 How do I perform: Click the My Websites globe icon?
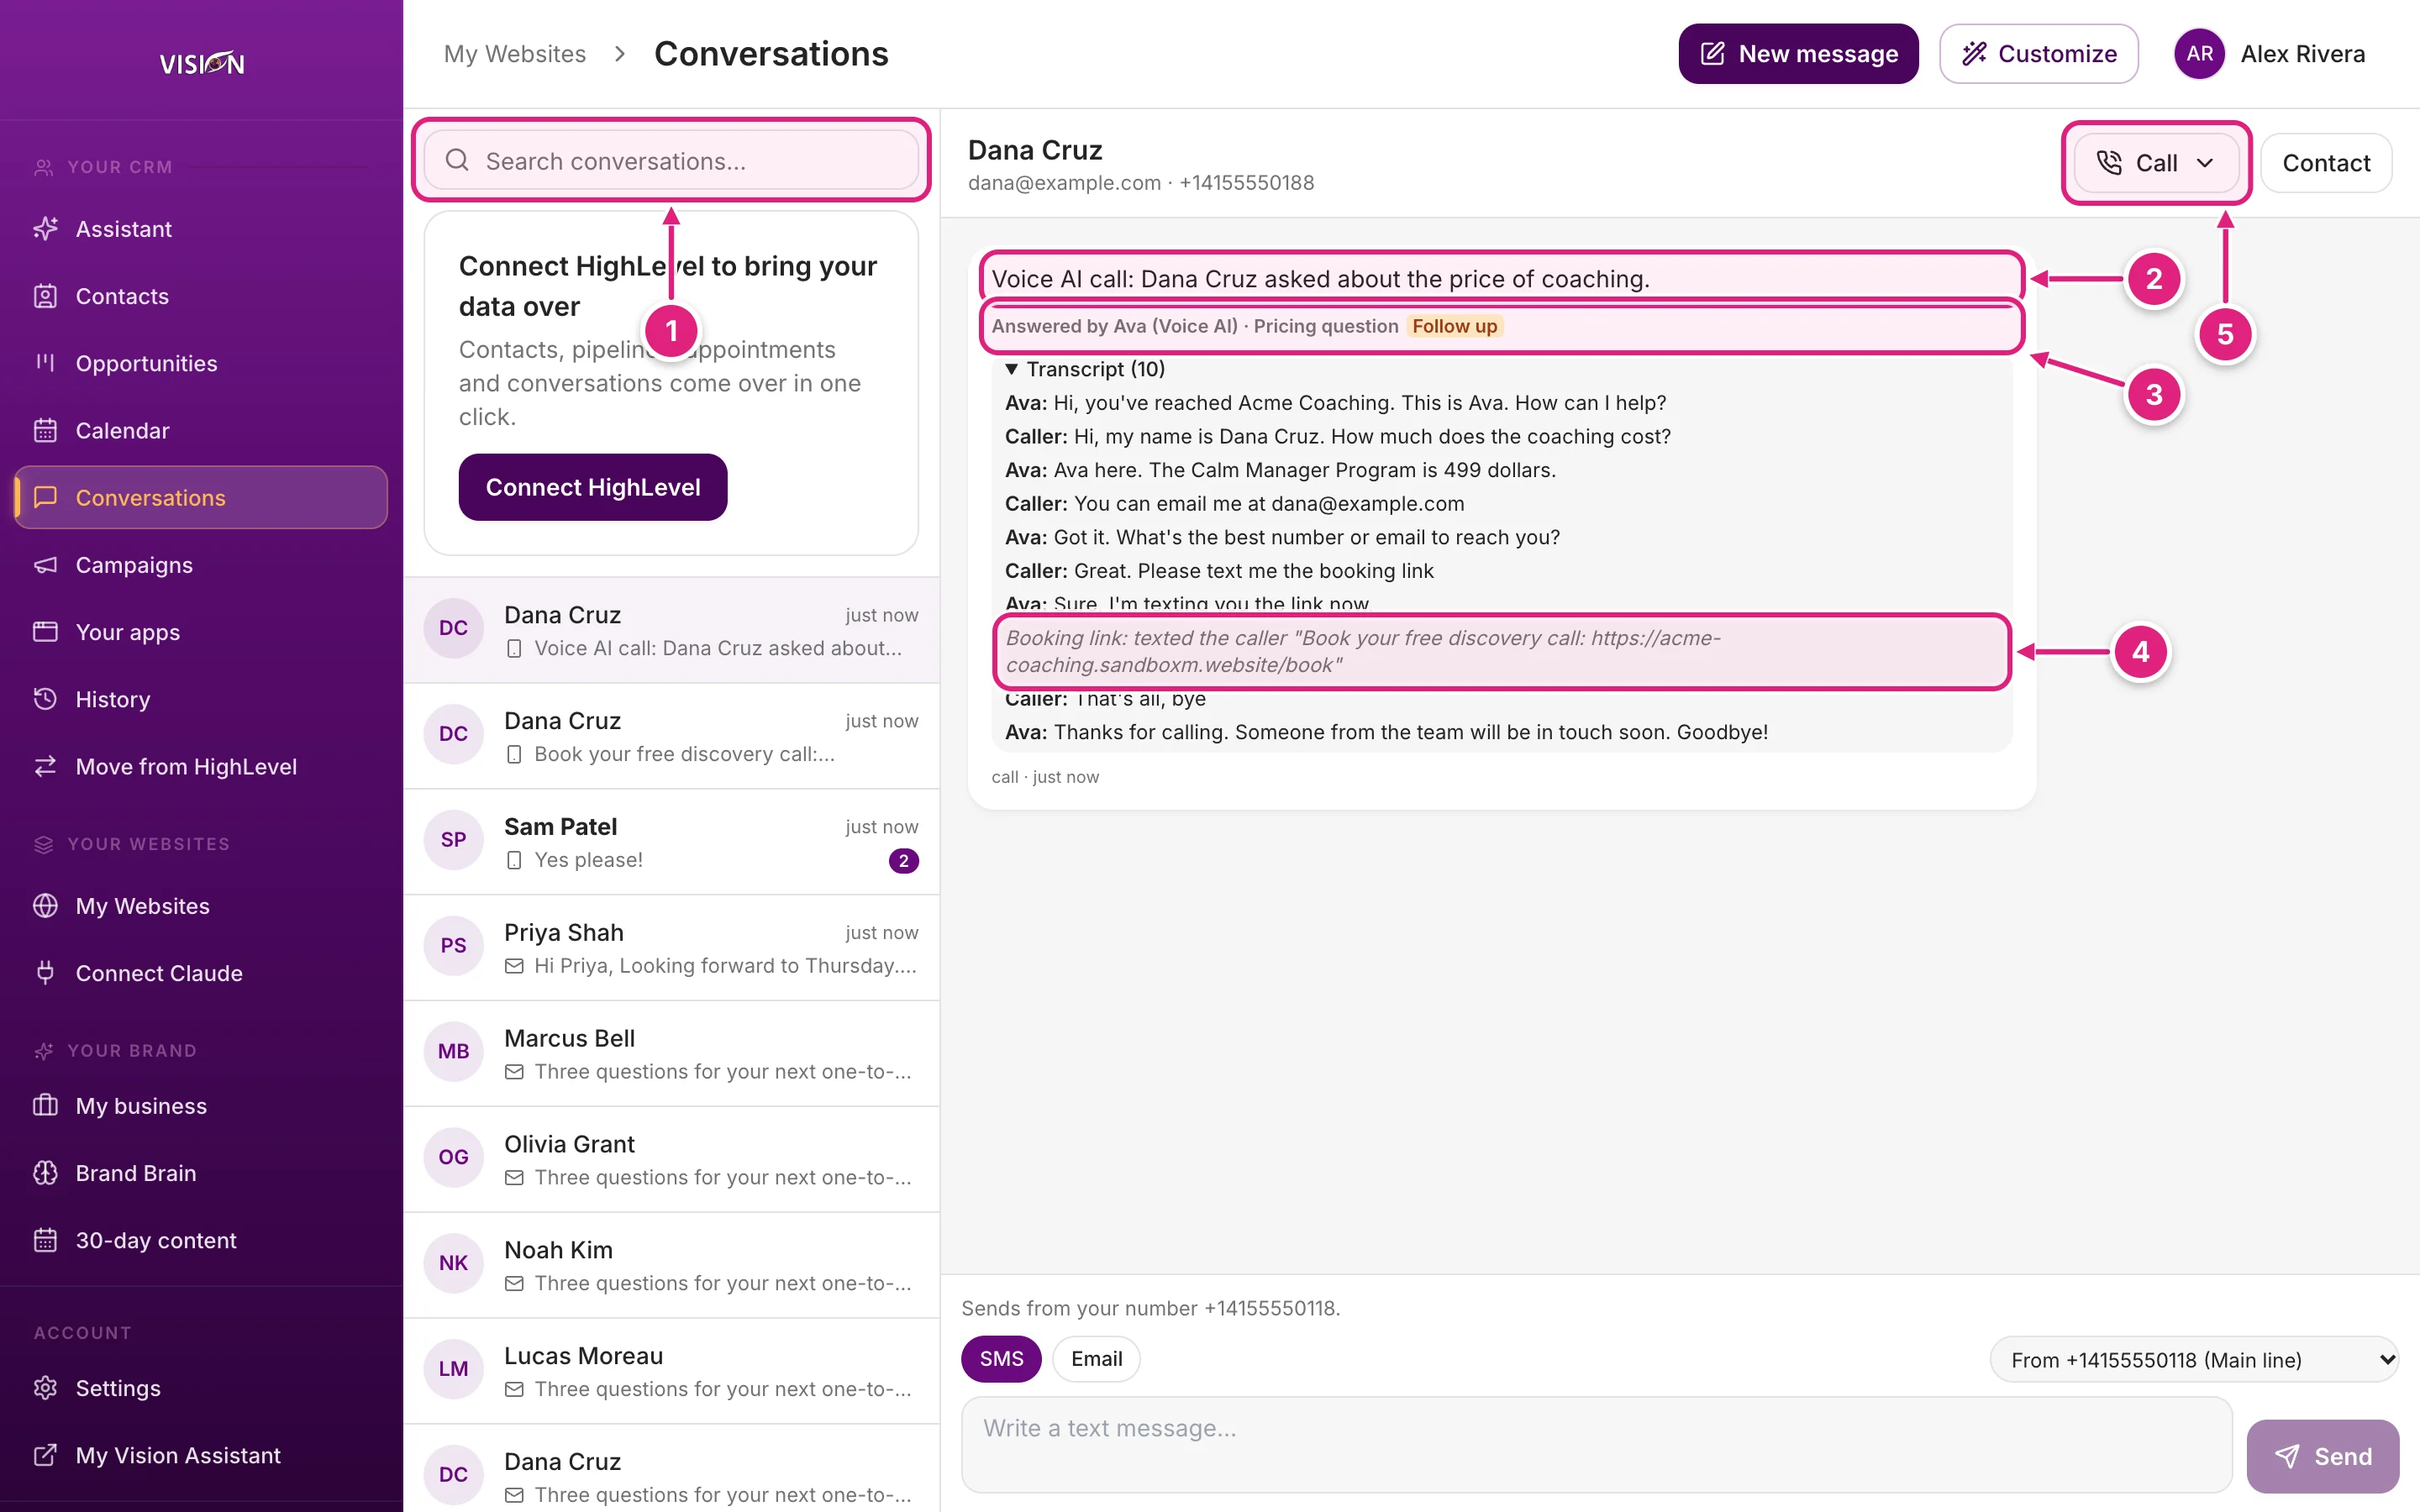[45, 906]
